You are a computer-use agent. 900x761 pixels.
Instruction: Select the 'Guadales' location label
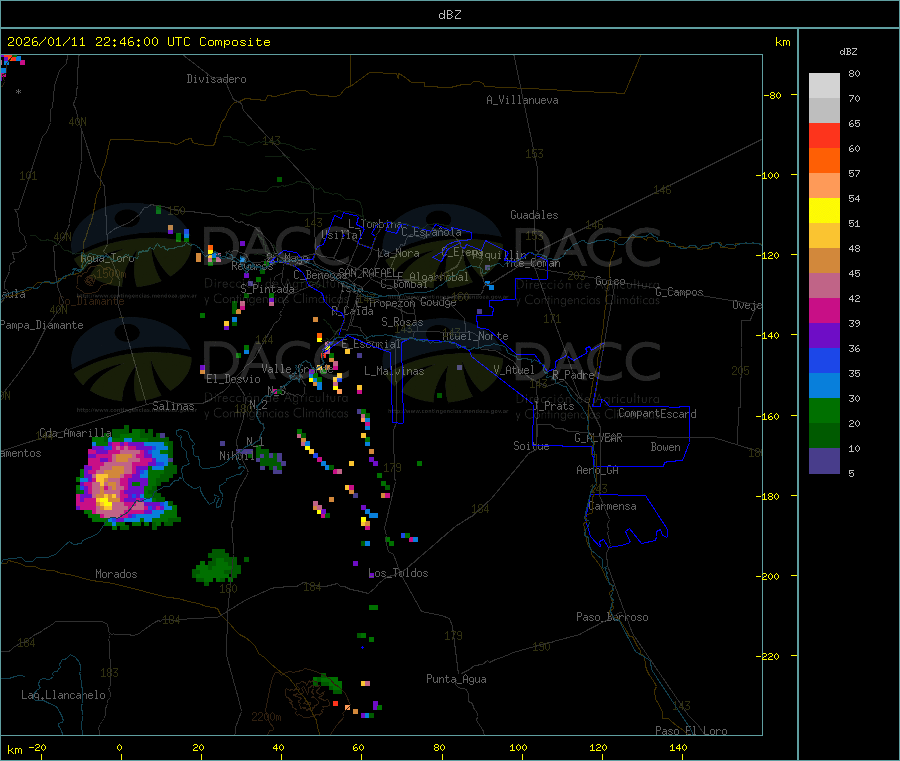pos(534,215)
